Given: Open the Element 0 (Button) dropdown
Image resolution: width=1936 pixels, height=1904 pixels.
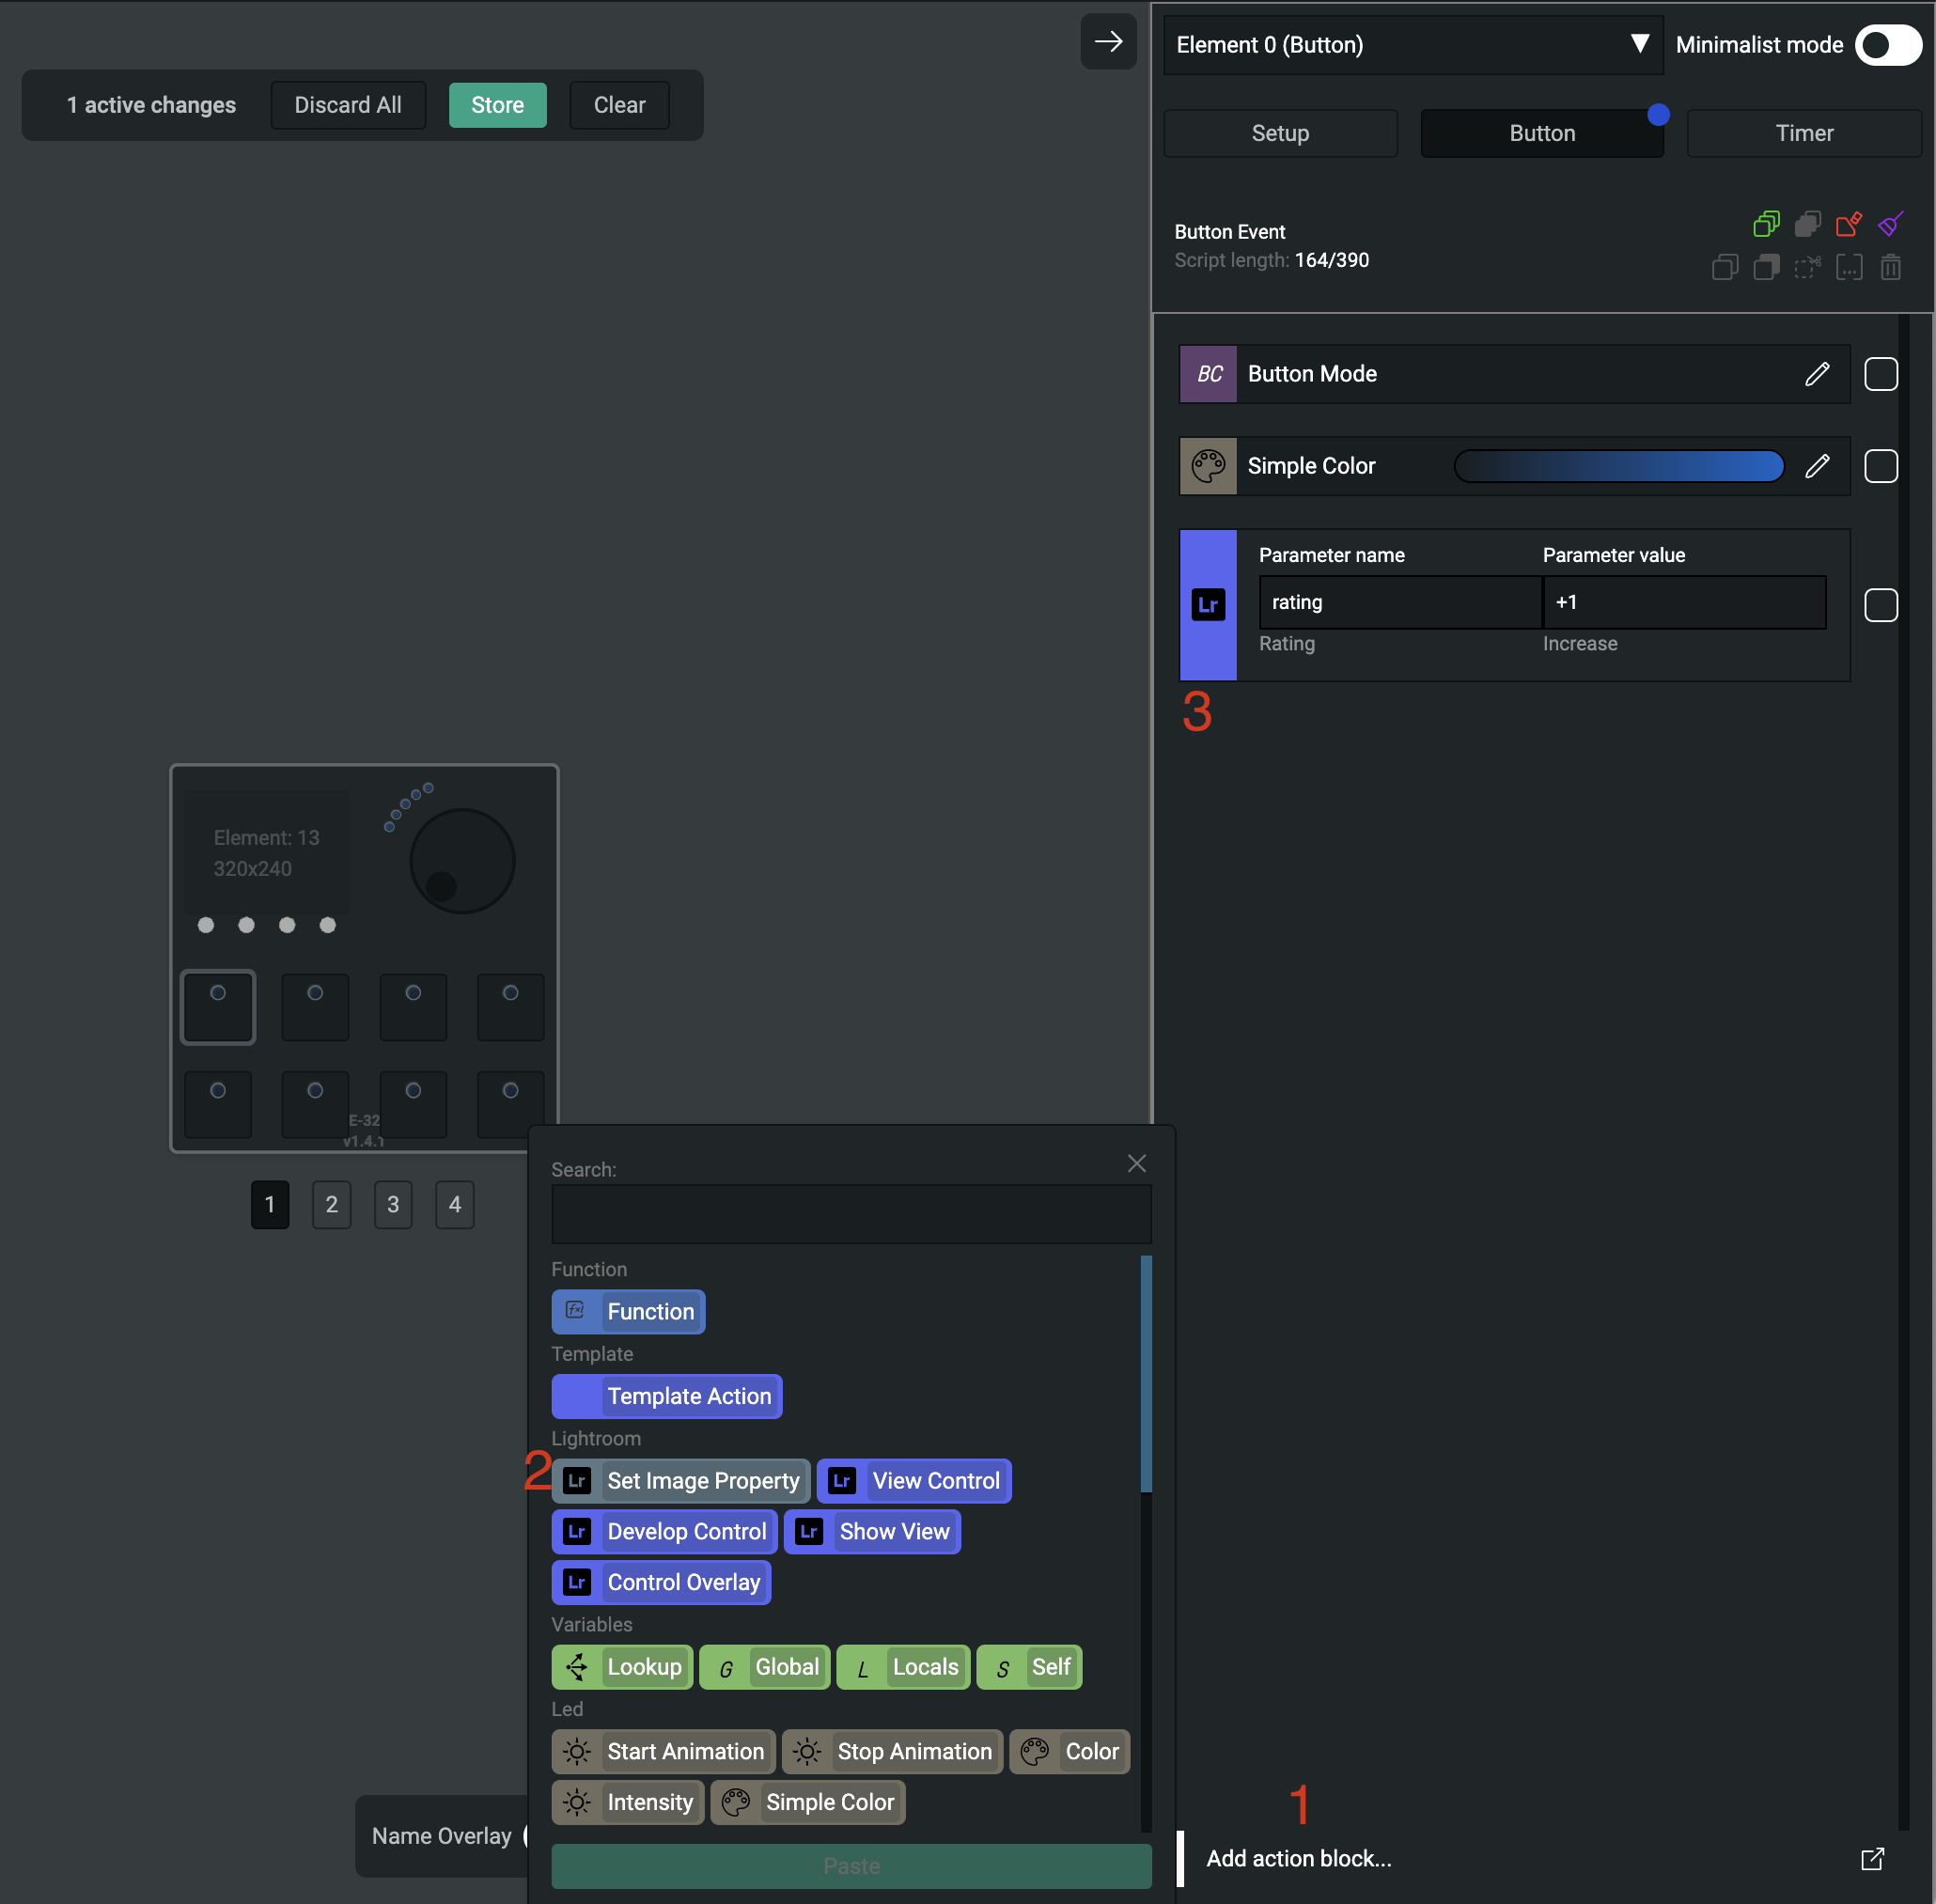Looking at the screenshot, I should point(1412,45).
